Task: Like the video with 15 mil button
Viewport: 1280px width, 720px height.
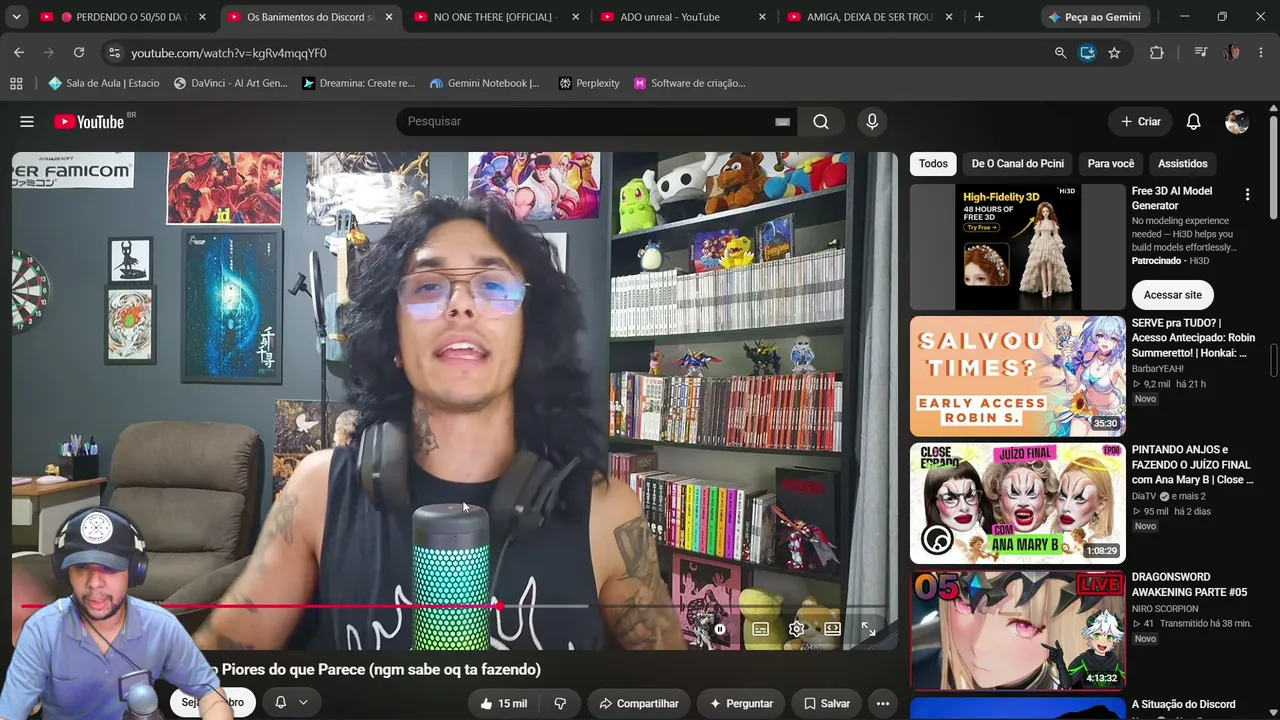Action: (504, 703)
